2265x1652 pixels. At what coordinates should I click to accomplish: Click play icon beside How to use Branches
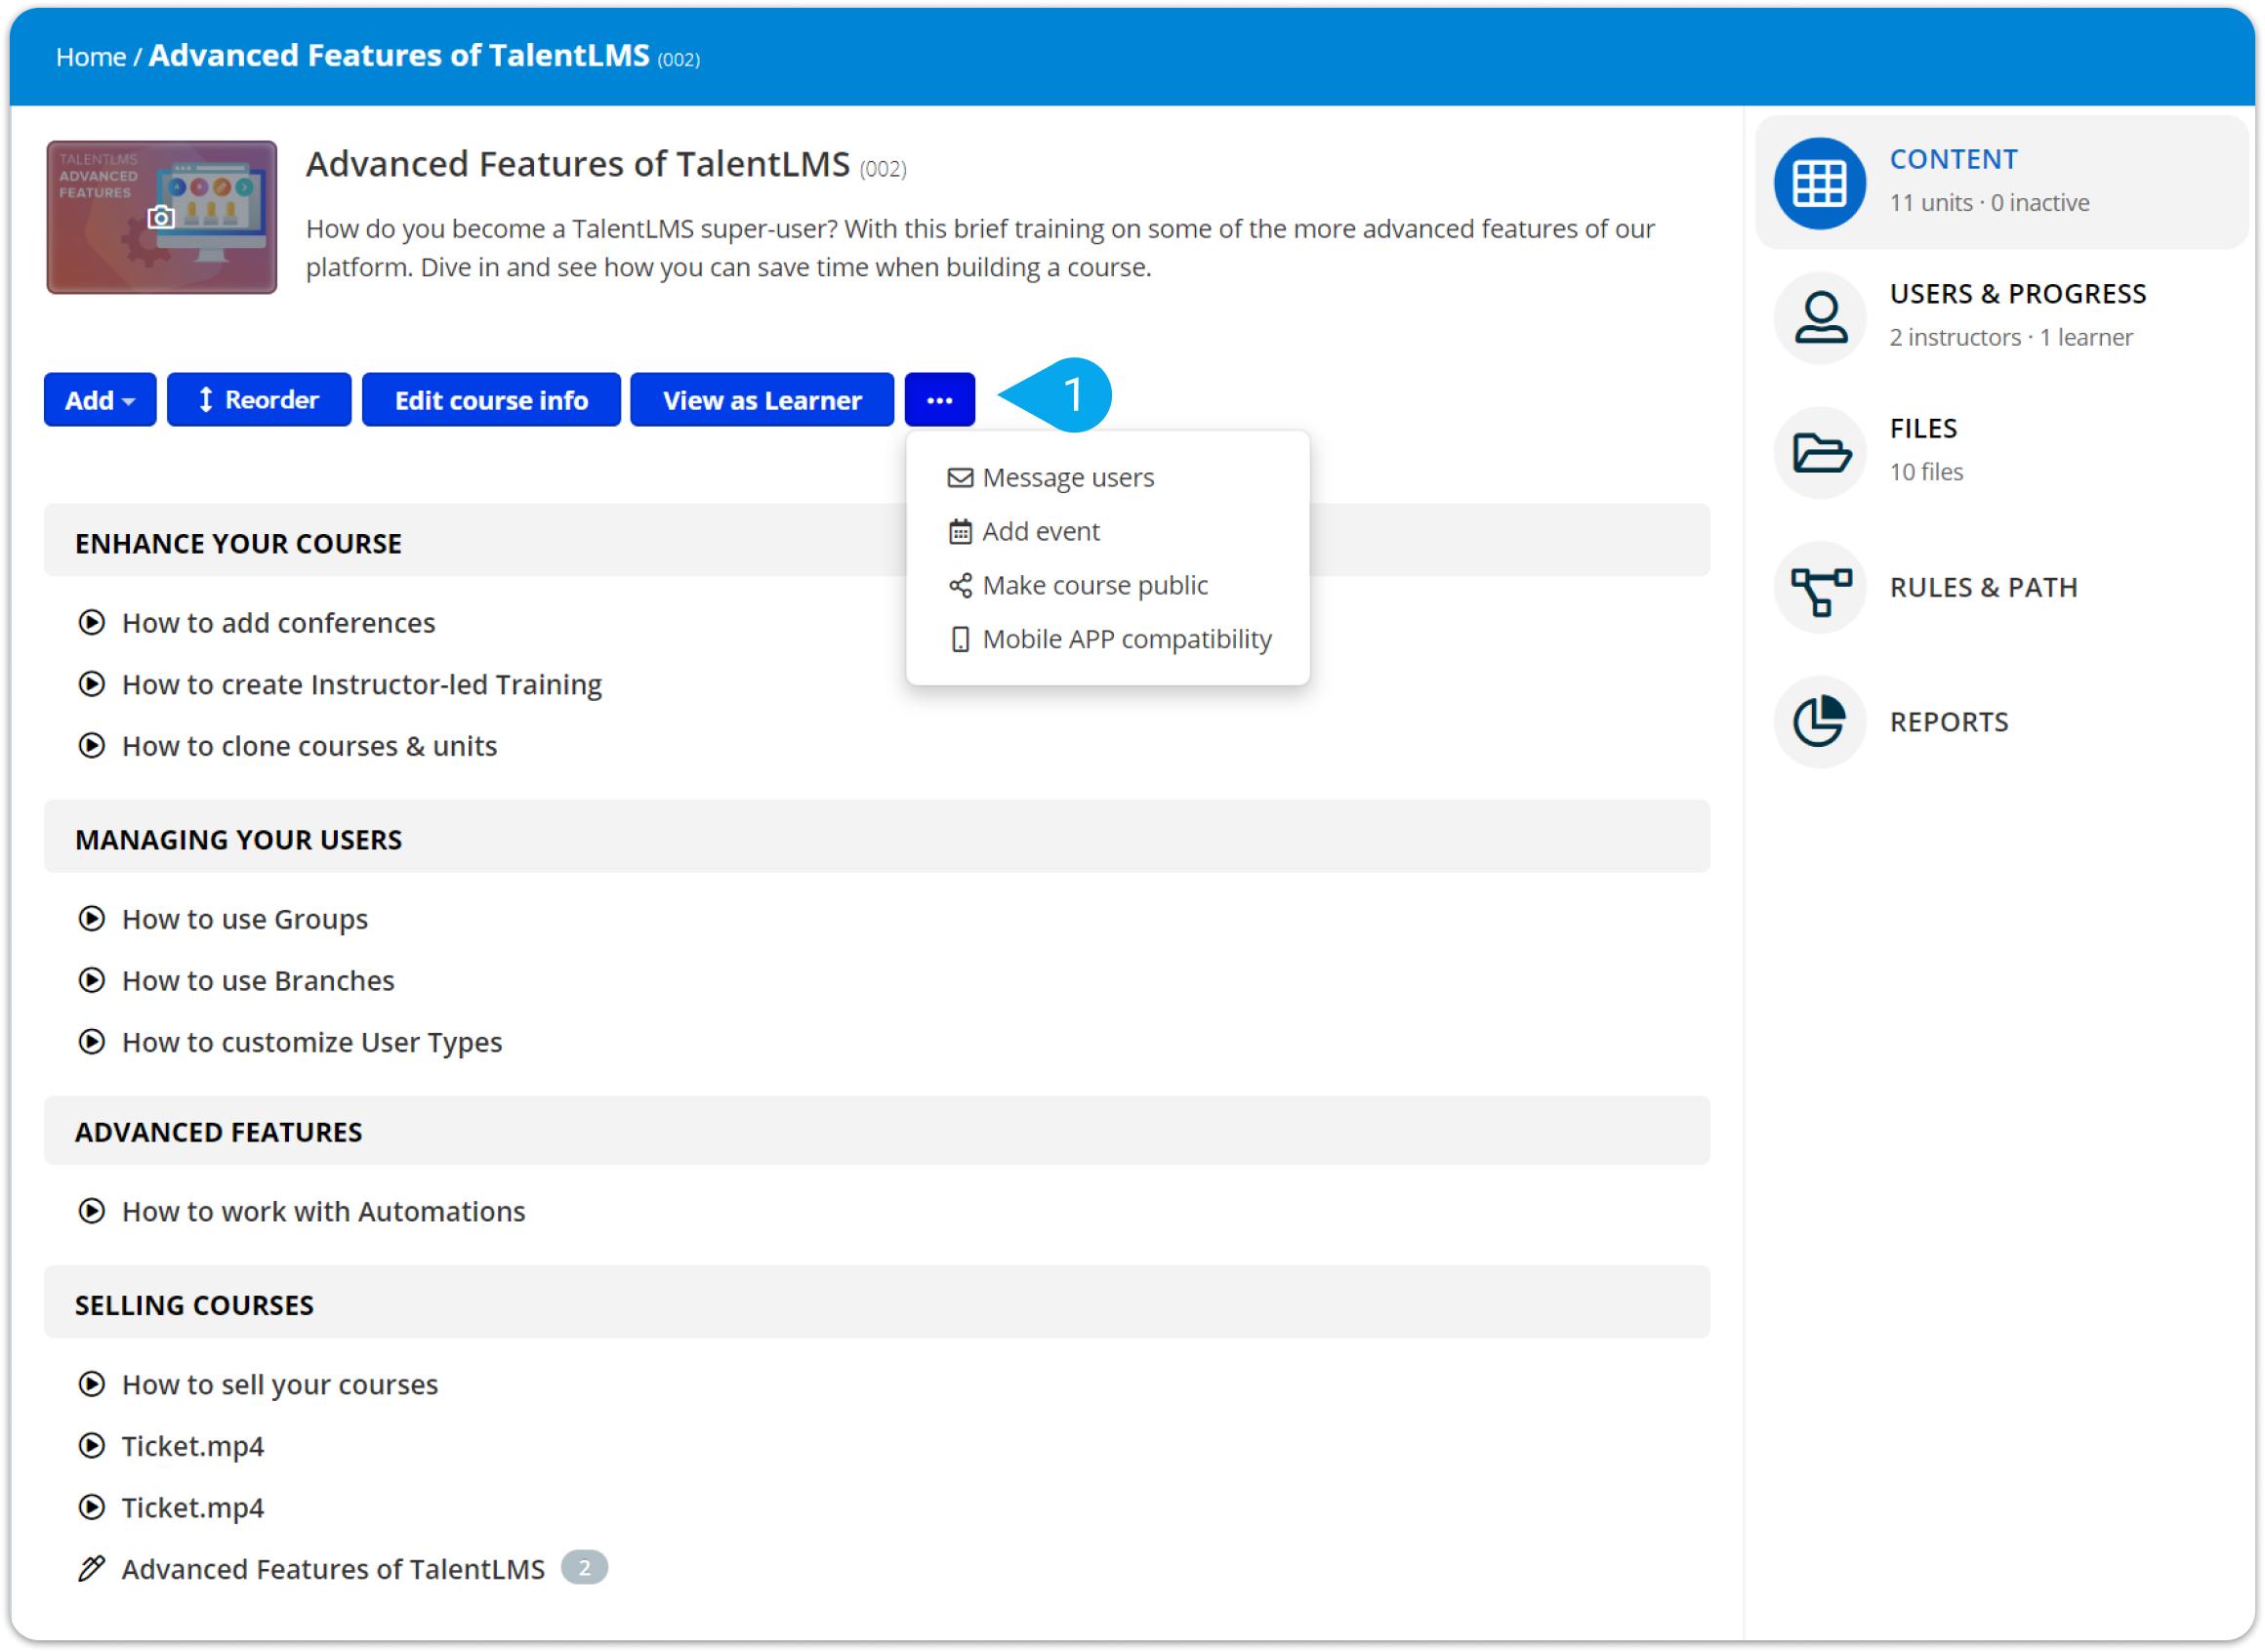point(91,981)
